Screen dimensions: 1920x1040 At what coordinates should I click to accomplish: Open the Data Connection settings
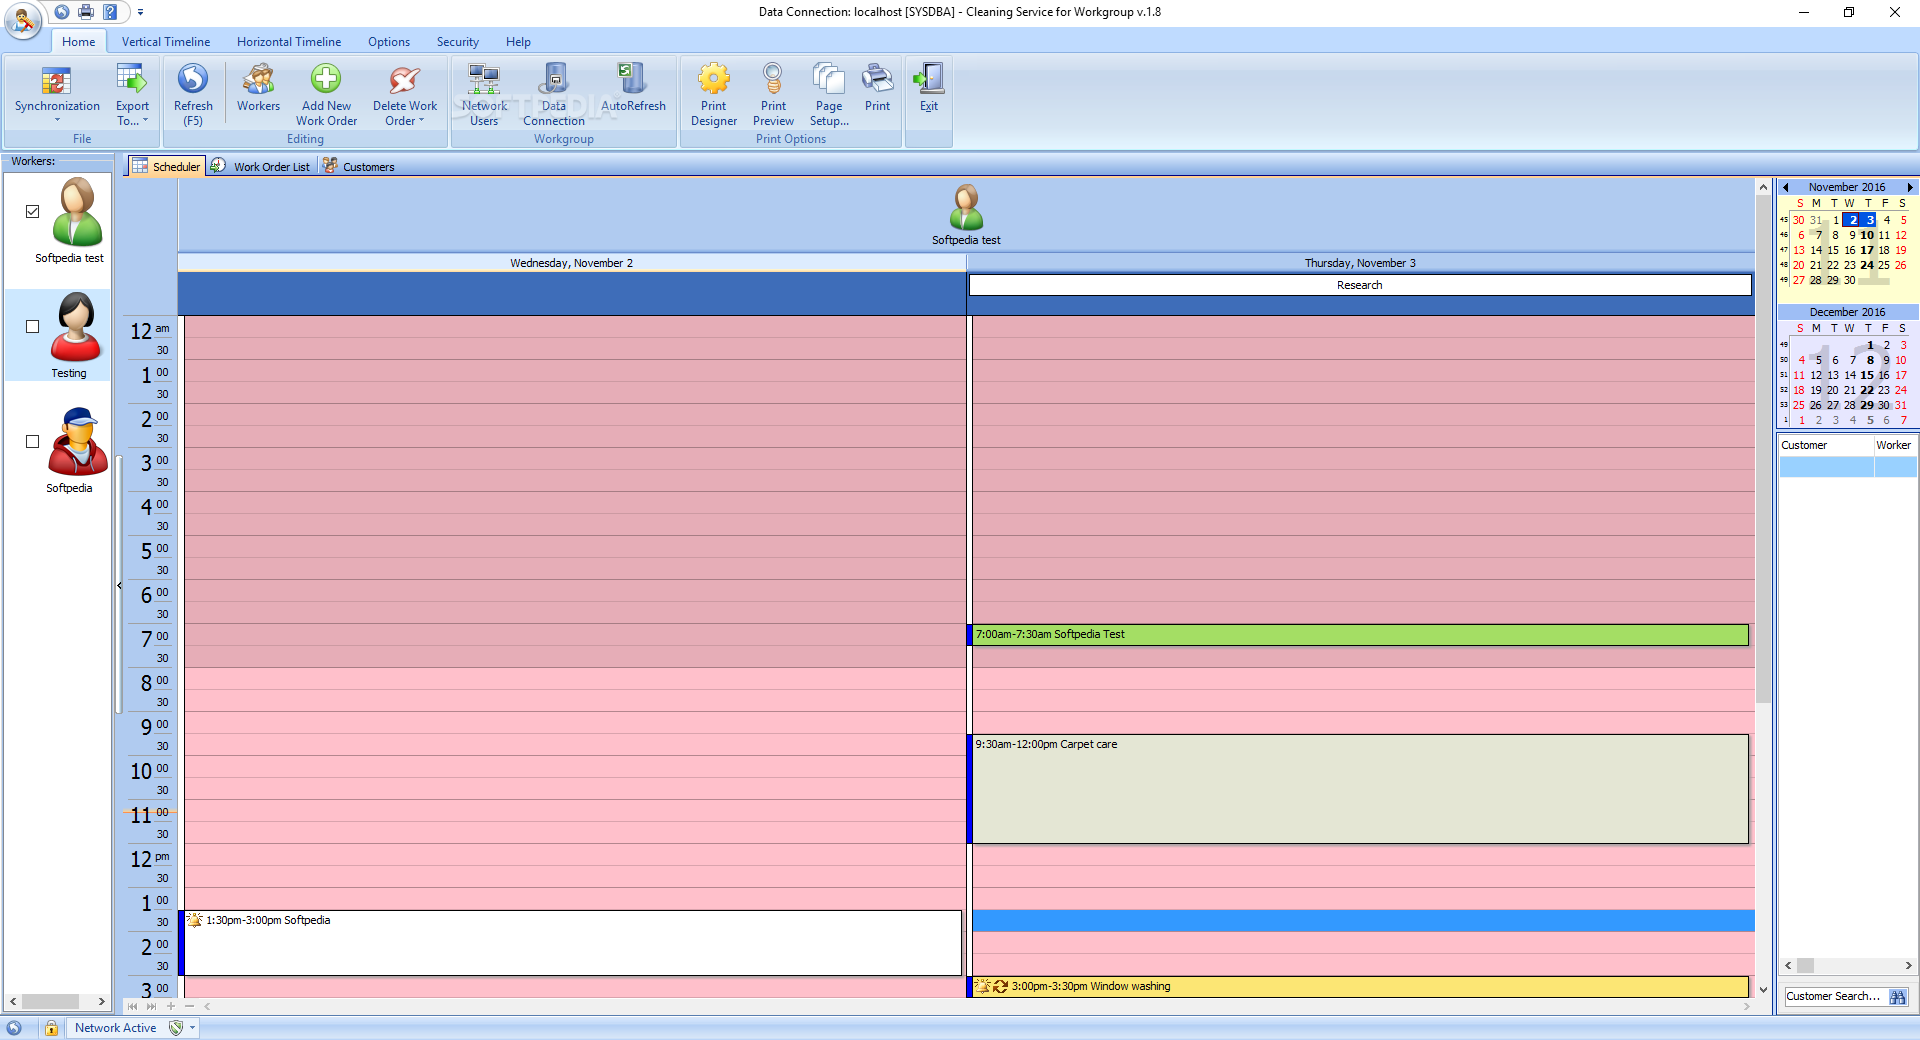(554, 94)
